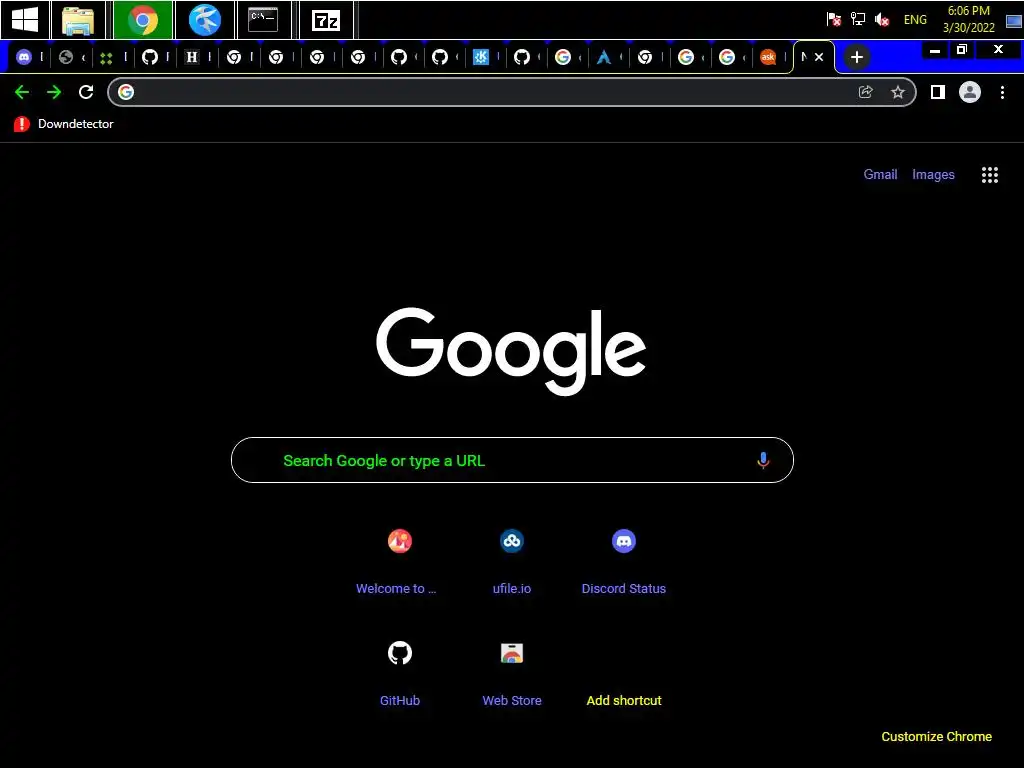Bookmark this tab with star icon
1024x768 pixels.
(x=898, y=92)
